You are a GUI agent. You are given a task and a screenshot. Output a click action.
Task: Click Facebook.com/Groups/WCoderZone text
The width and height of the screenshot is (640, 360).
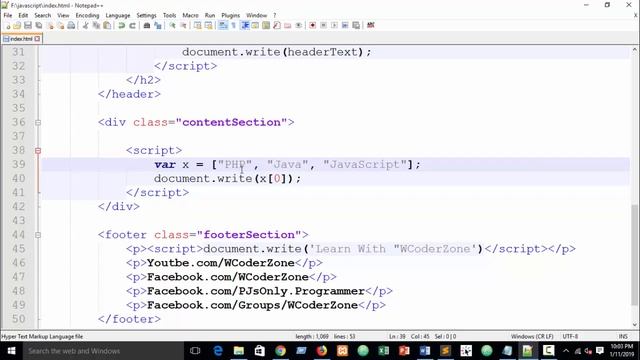pyautogui.click(x=252, y=305)
